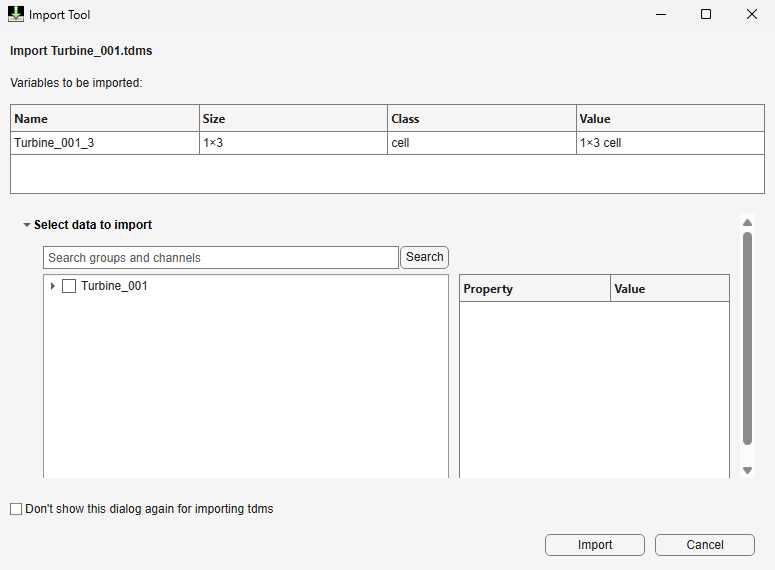Click the Value header in variables table
775x570 pixels.
(670, 119)
